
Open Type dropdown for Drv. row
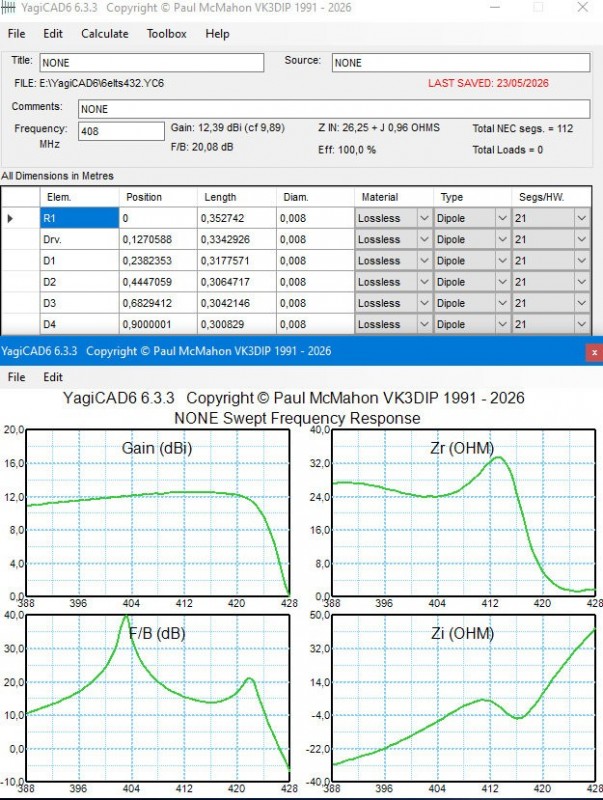[x=502, y=240]
